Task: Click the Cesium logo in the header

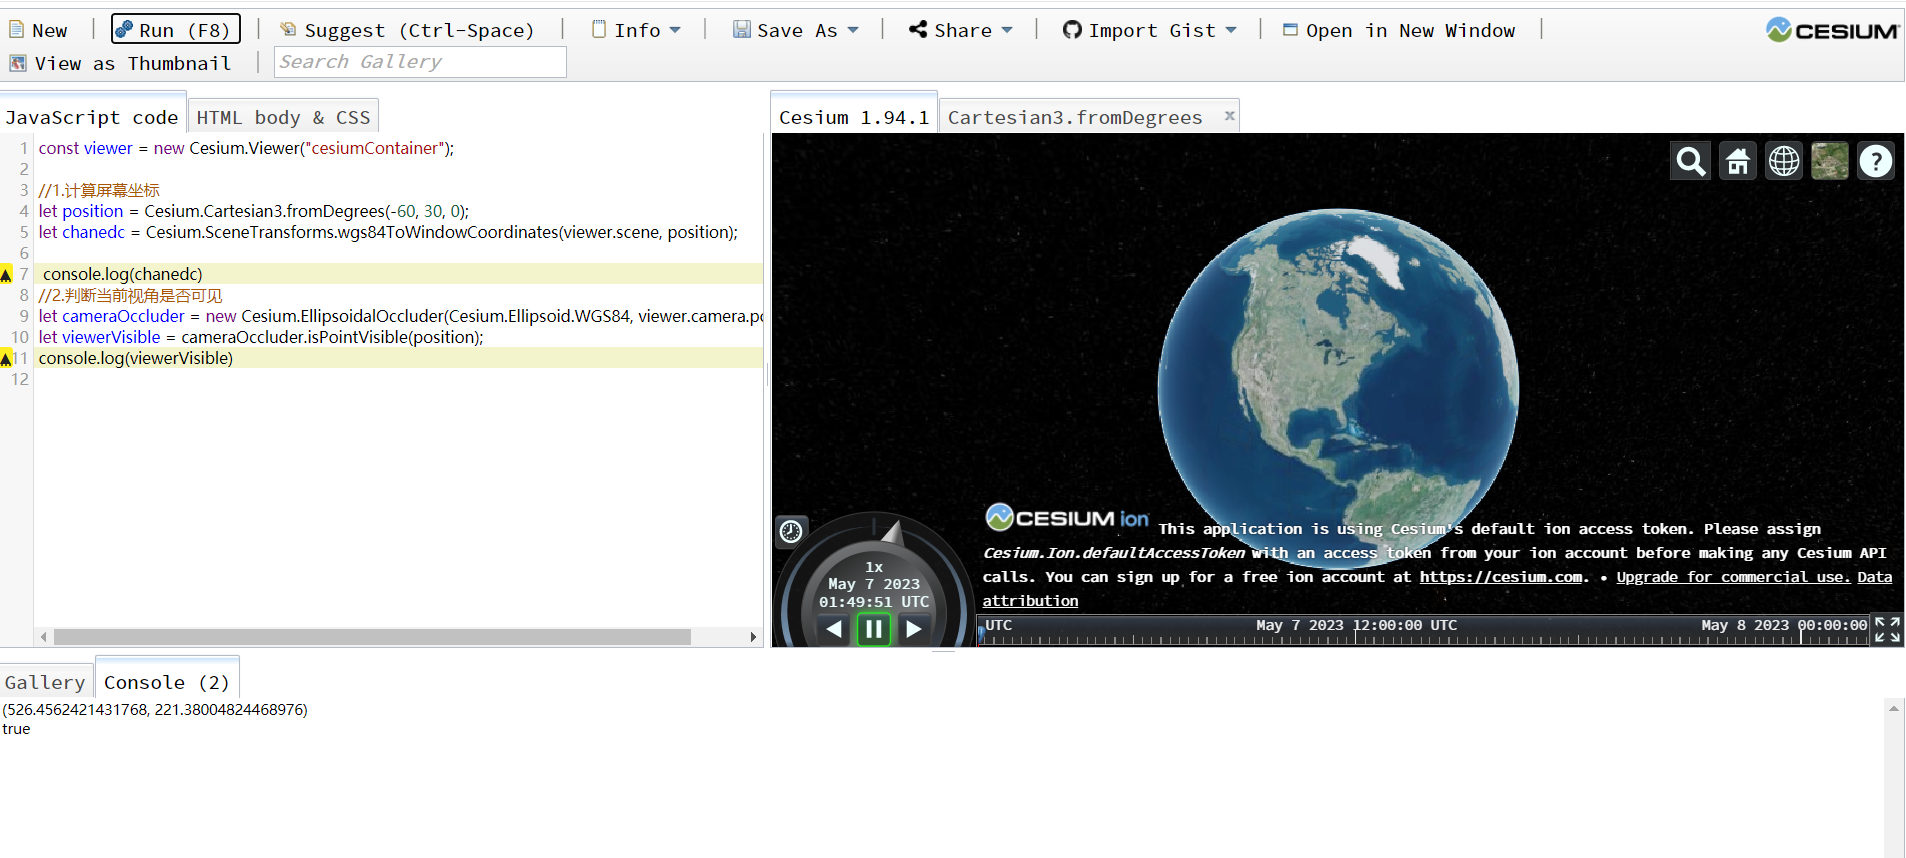Action: tap(1832, 30)
